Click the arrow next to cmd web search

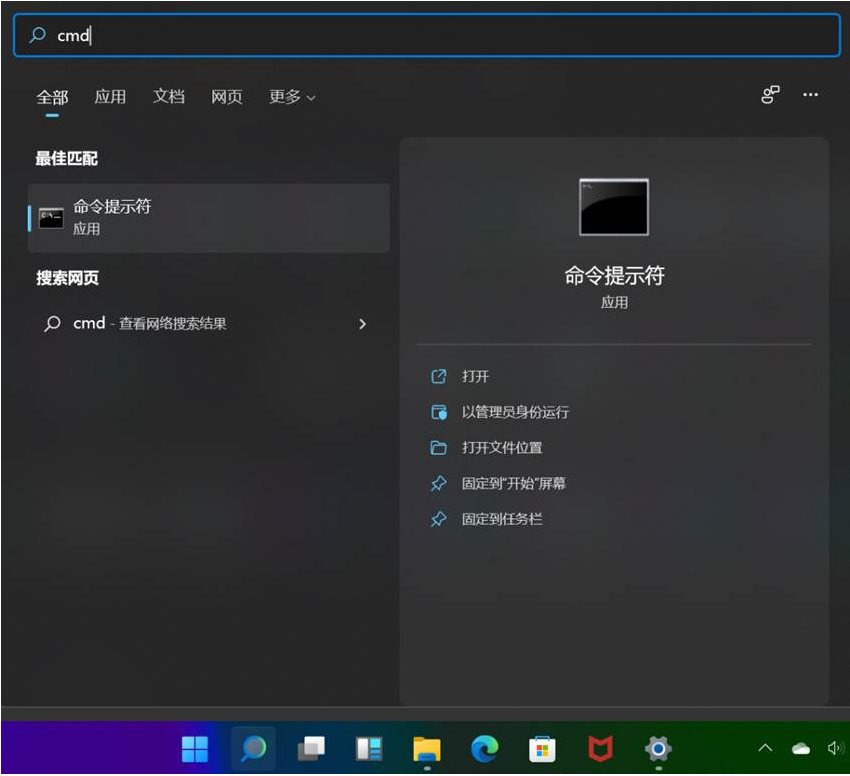point(362,324)
